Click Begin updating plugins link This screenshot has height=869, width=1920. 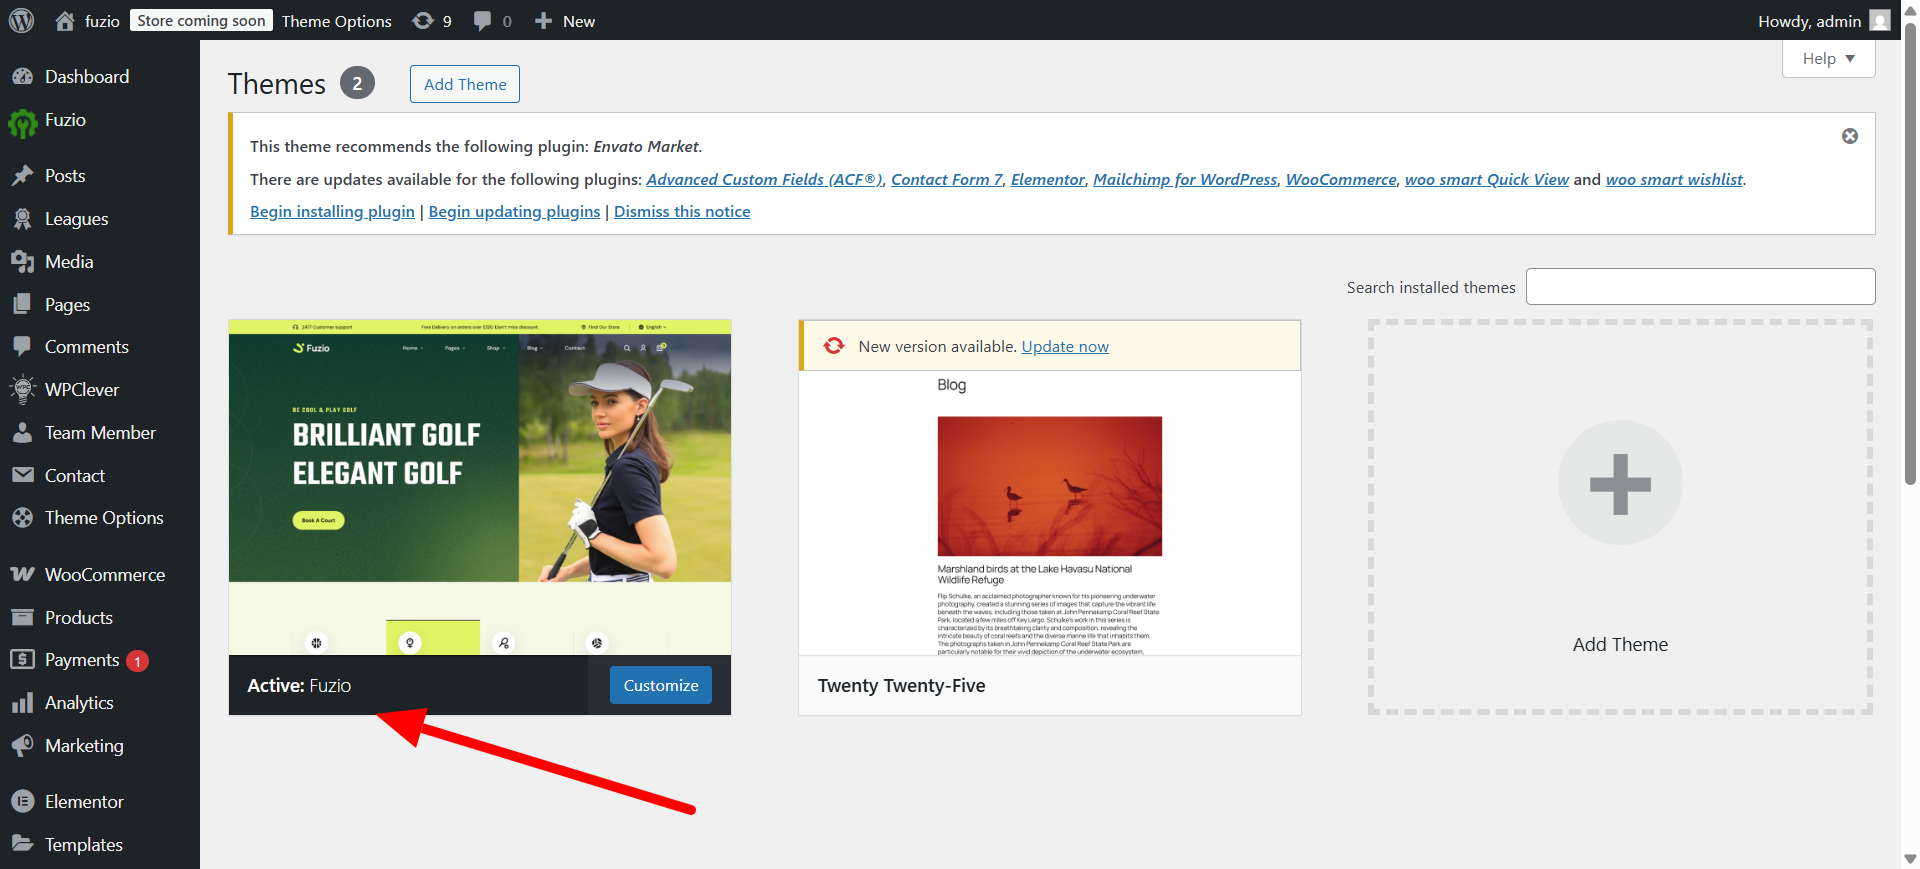click(x=514, y=212)
